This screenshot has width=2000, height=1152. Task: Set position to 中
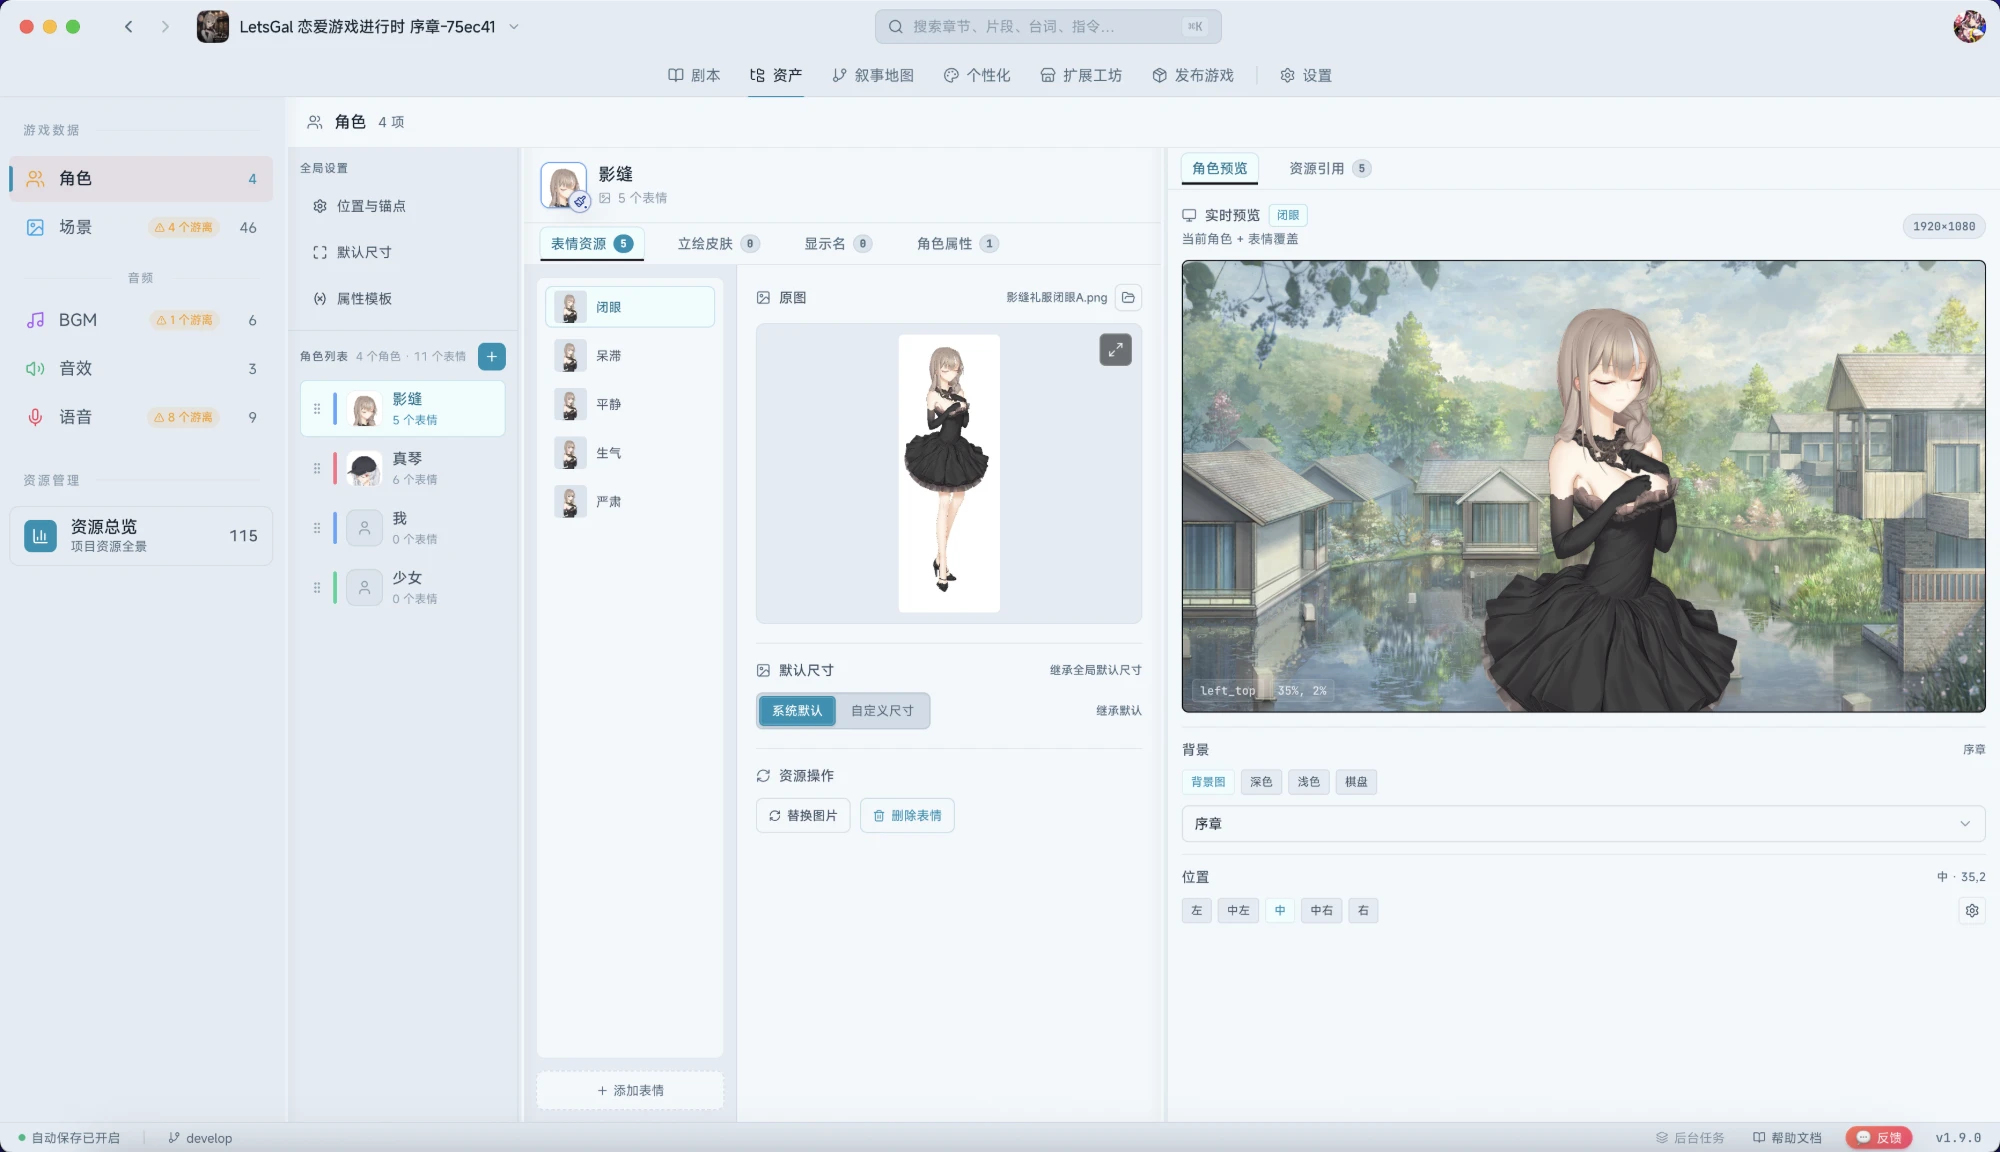coord(1280,911)
